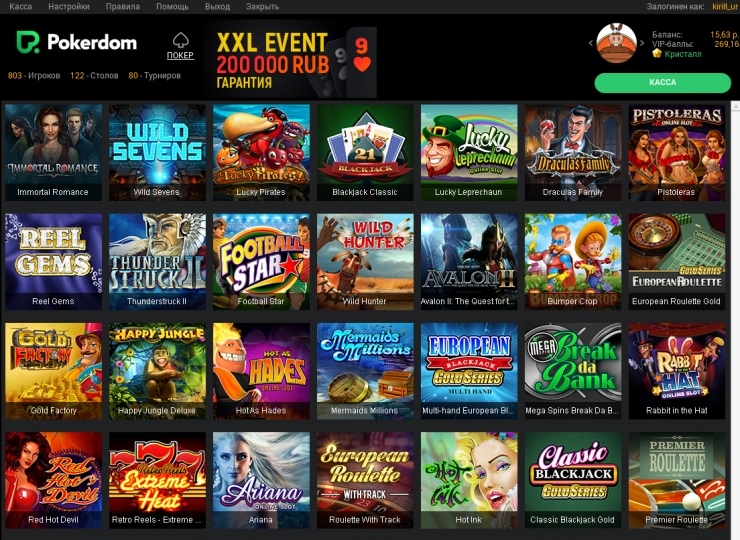The image size is (740, 540).
Task: Open Mega Spins Break Da Bank game
Action: (573, 371)
